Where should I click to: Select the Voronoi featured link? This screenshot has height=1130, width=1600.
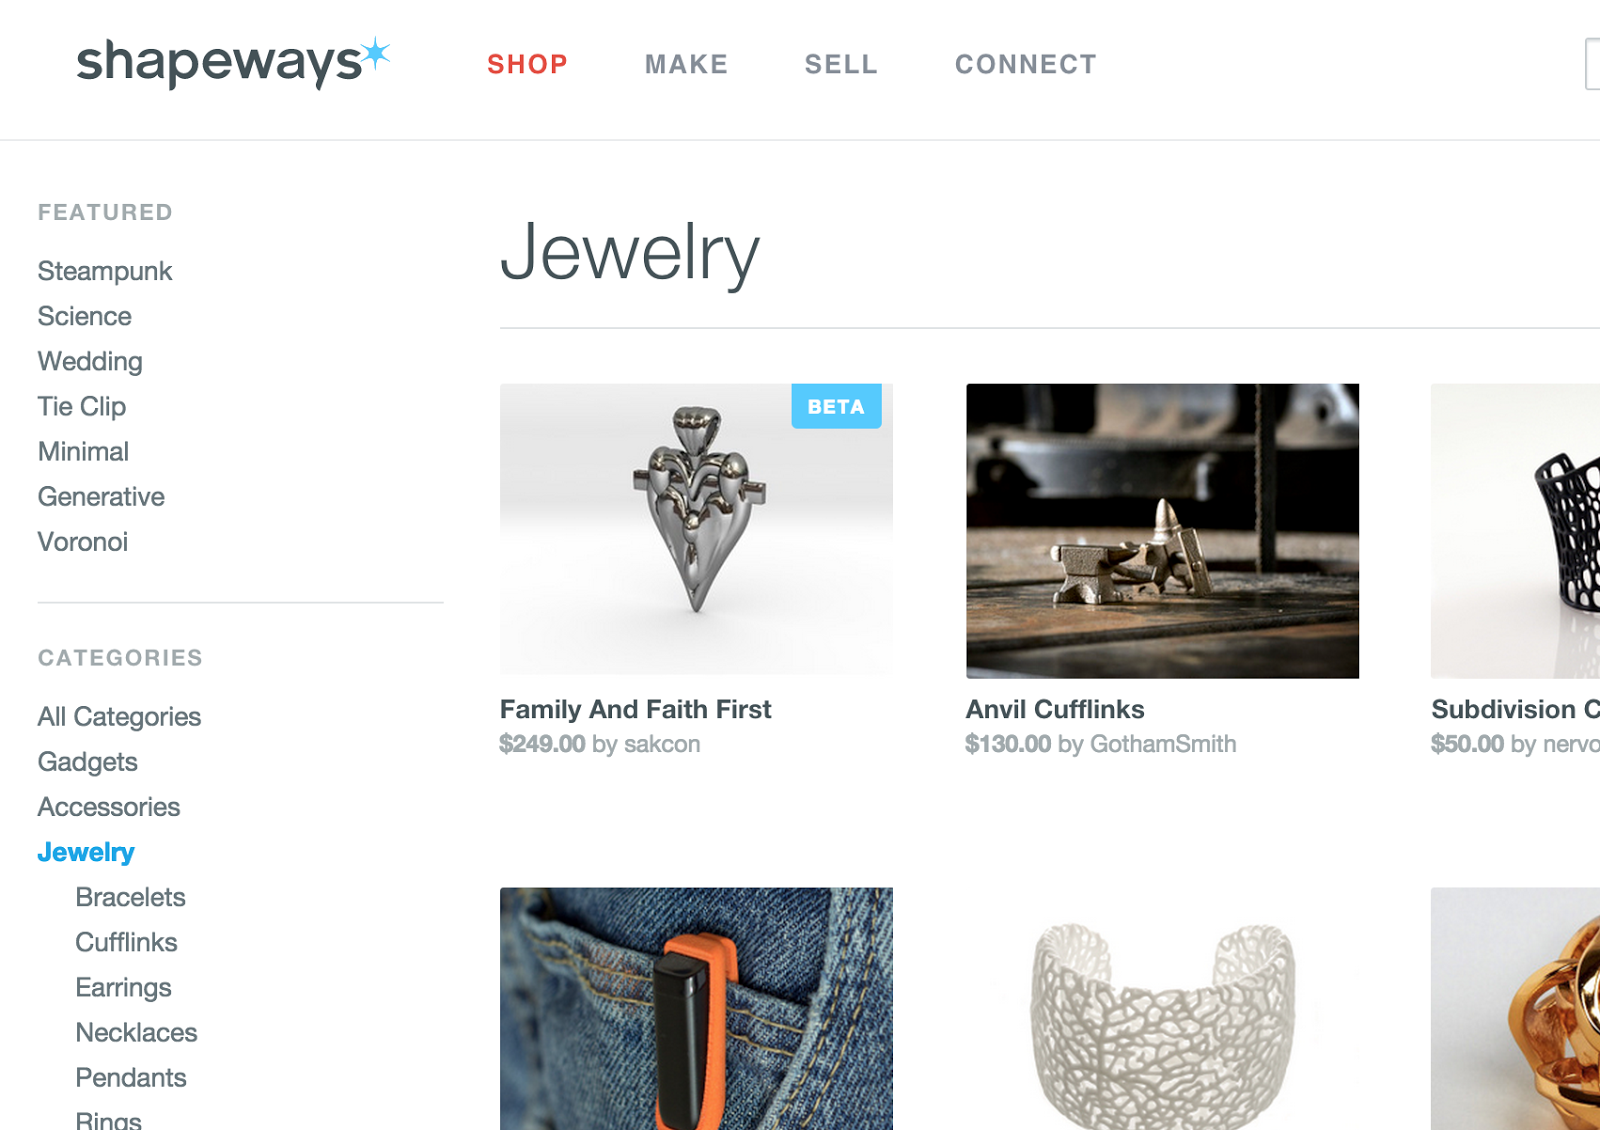[x=83, y=542]
